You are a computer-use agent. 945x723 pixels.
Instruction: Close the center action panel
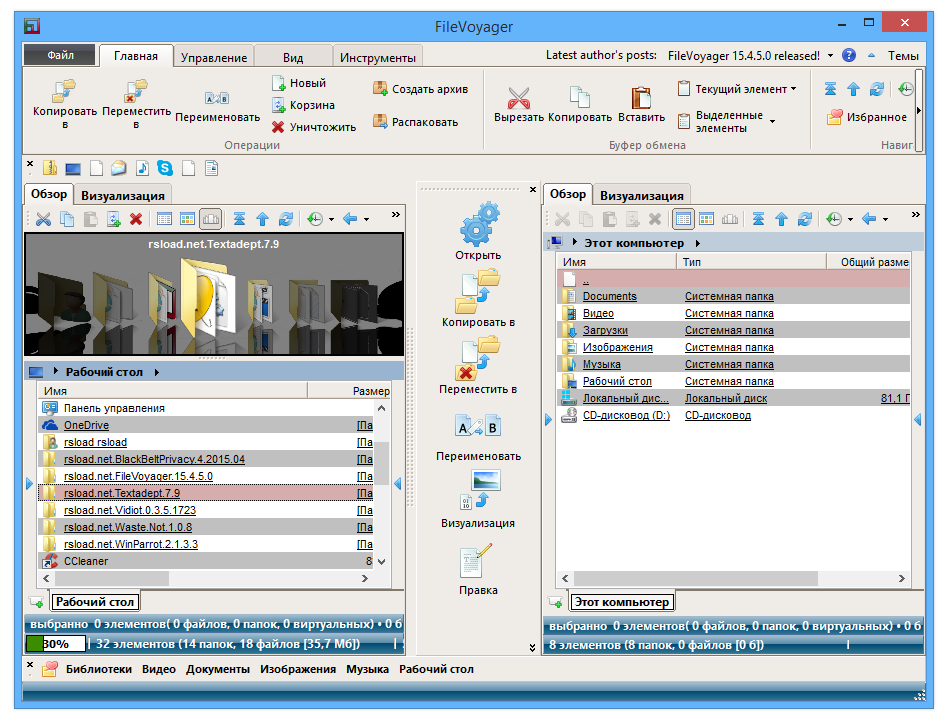(533, 190)
